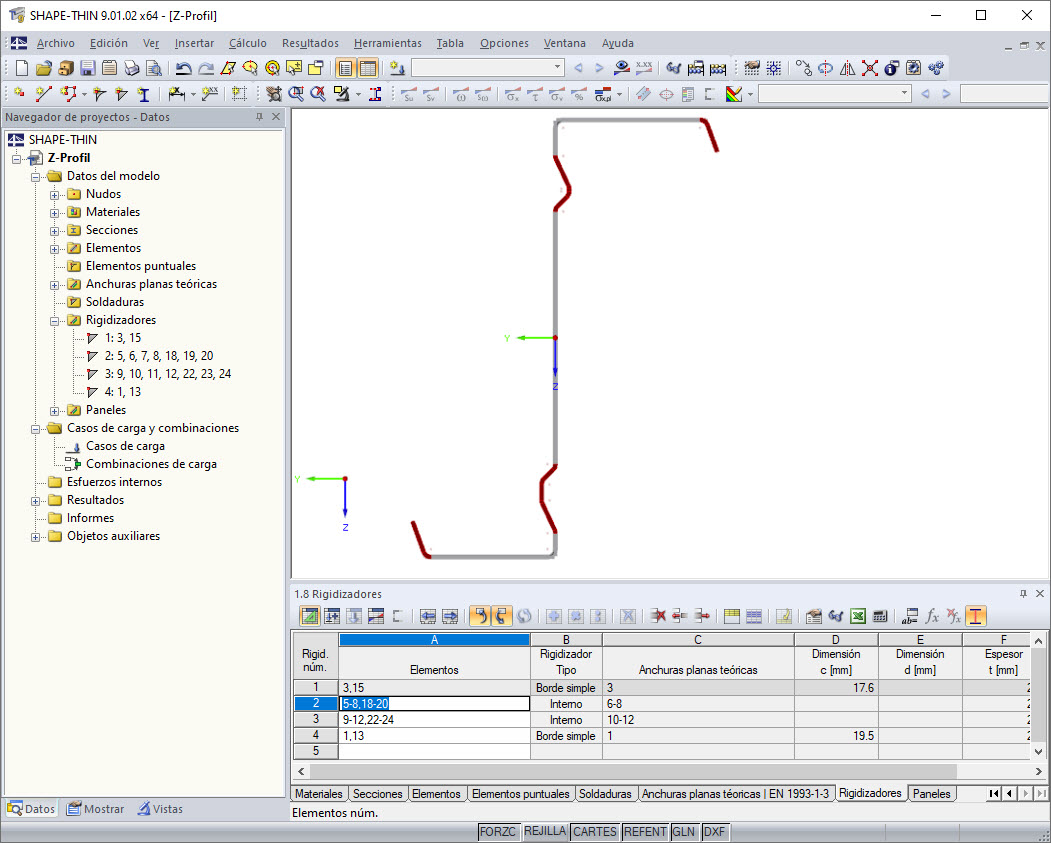
Task: Click the tangential stress tau result icon
Action: tap(535, 94)
